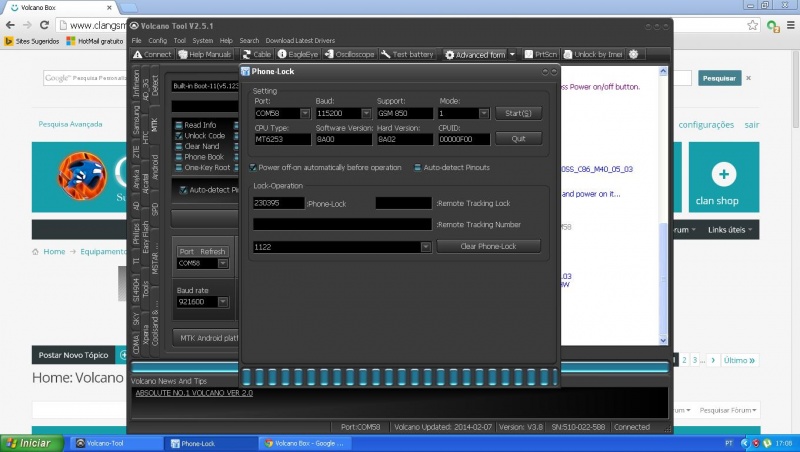Switch to Phone-Lock taskbar item
This screenshot has height=452, width=800.
pyautogui.click(x=212, y=443)
